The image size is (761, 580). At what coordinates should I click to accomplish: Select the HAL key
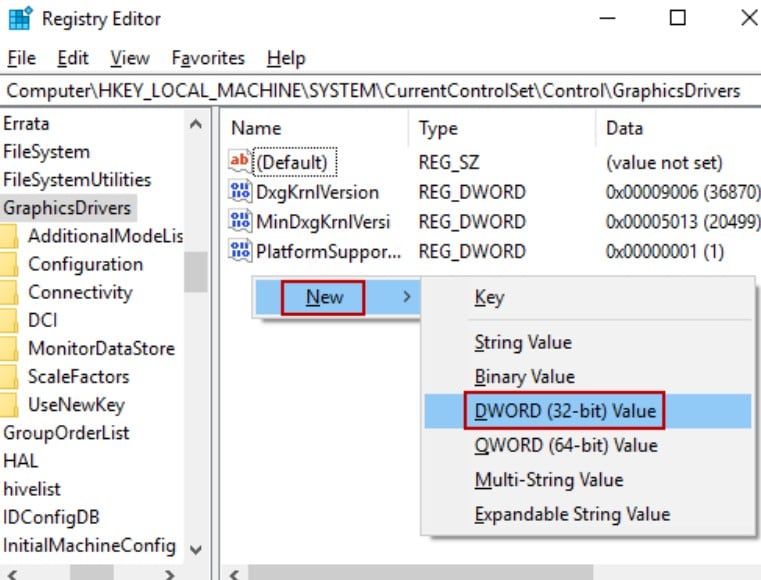coord(20,461)
